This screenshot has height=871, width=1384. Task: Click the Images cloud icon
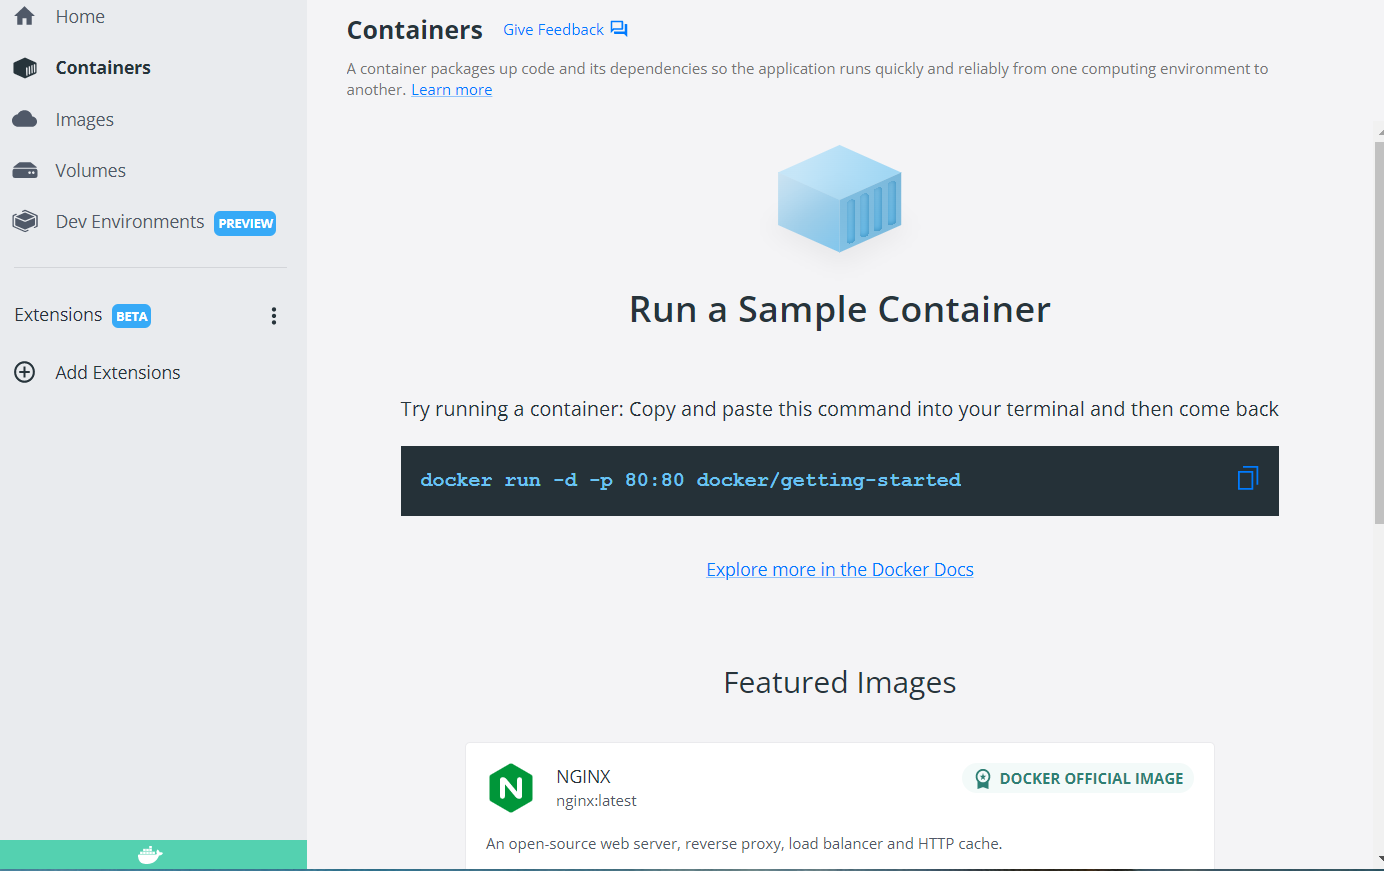coord(25,119)
